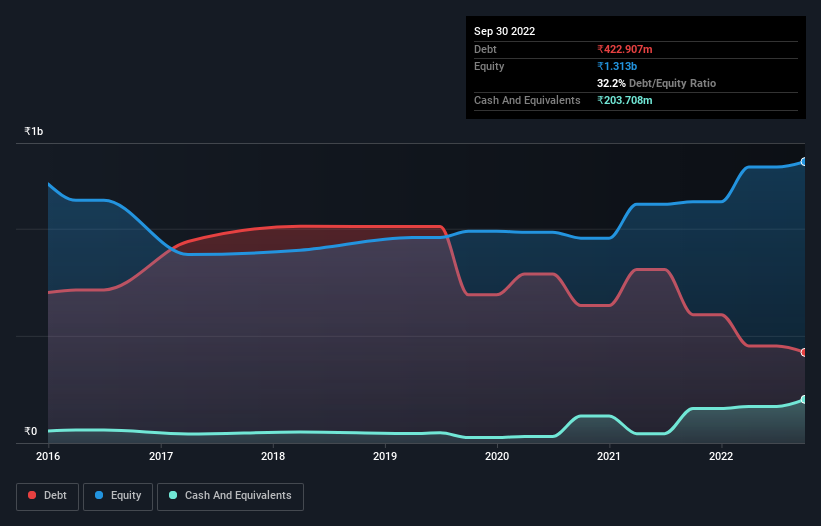Select the Cash endpoint marker on the teal line
The image size is (821, 526).
click(x=804, y=399)
